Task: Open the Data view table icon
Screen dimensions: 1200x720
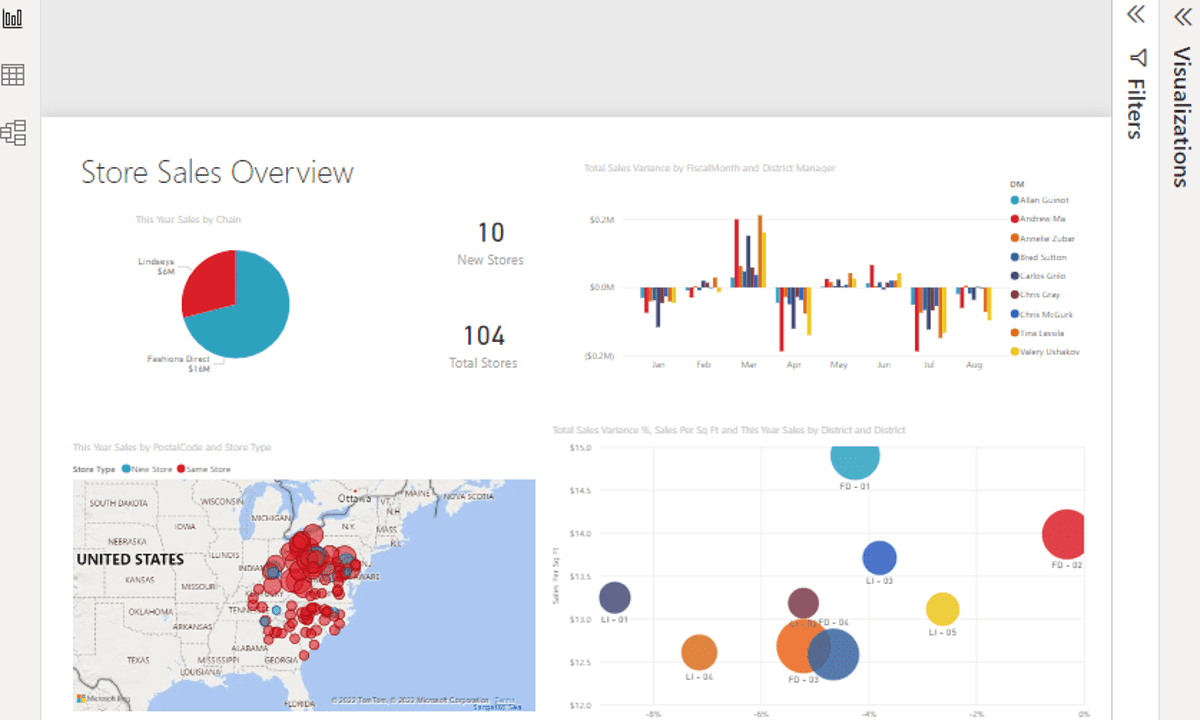Action: [13, 75]
